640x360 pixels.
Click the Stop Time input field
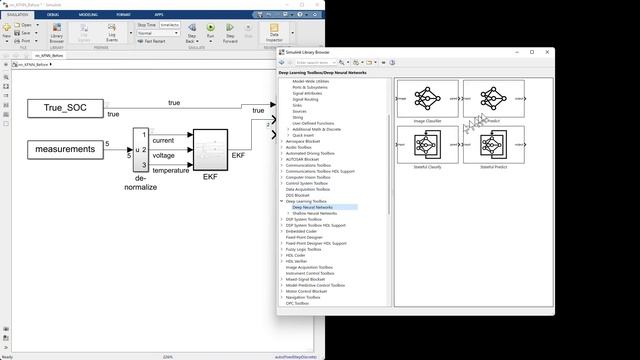[x=169, y=25]
